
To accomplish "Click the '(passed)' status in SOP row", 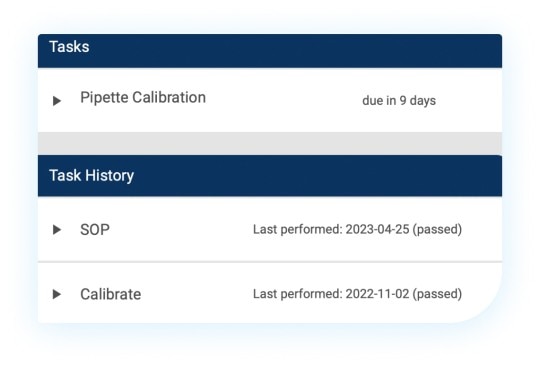I will 437,229.
